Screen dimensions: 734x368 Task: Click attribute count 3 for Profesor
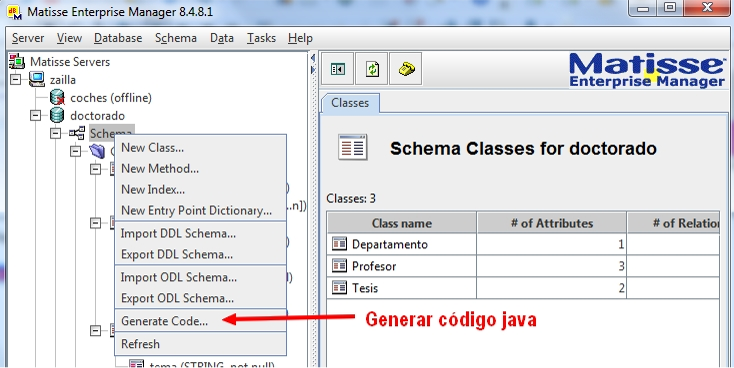pyautogui.click(x=551, y=266)
